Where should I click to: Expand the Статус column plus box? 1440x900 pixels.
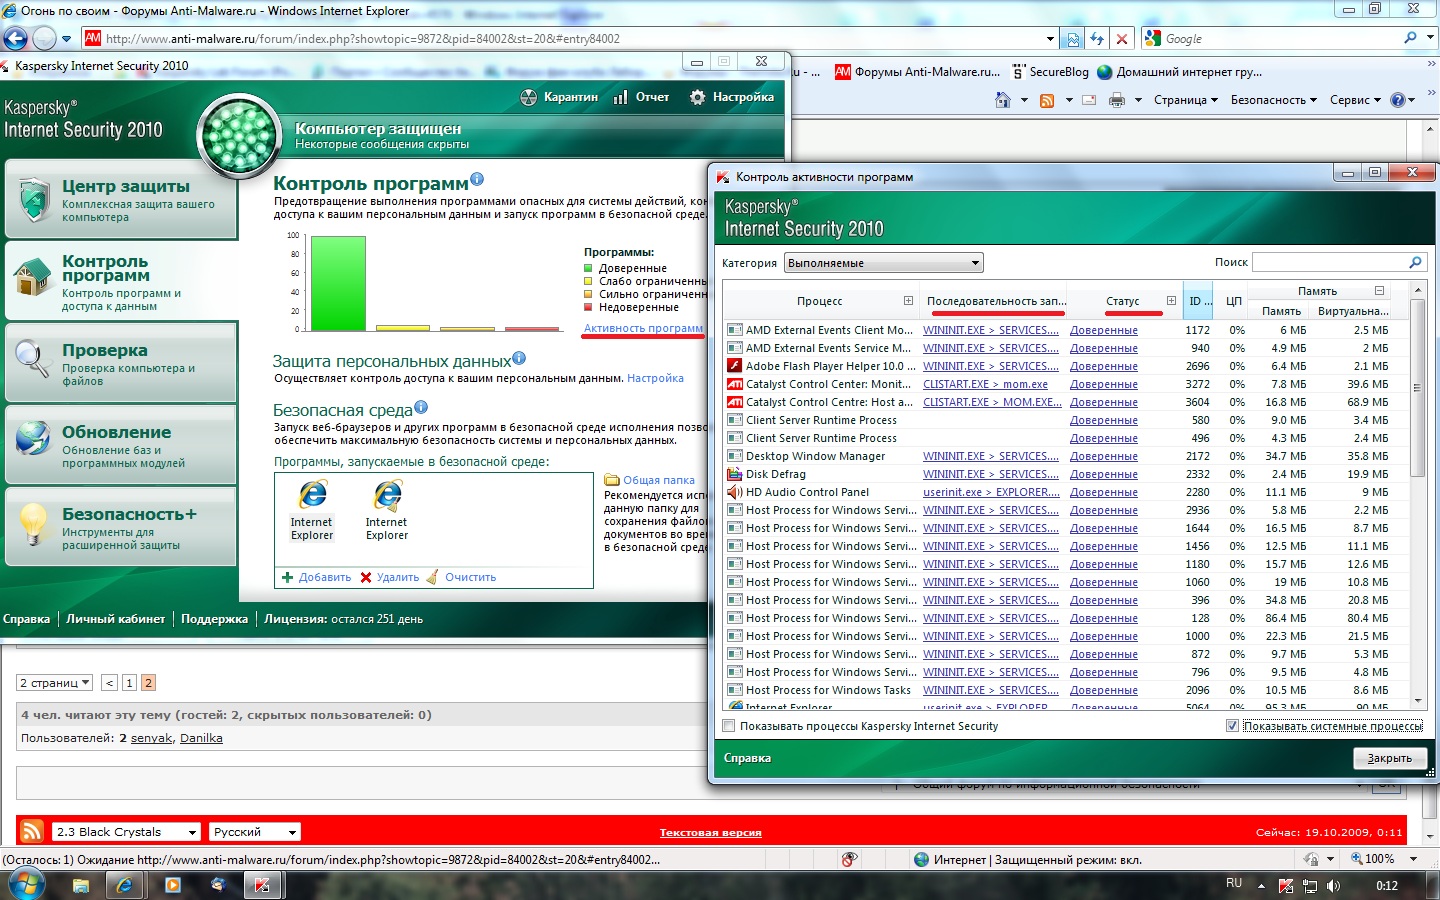pos(1171,300)
